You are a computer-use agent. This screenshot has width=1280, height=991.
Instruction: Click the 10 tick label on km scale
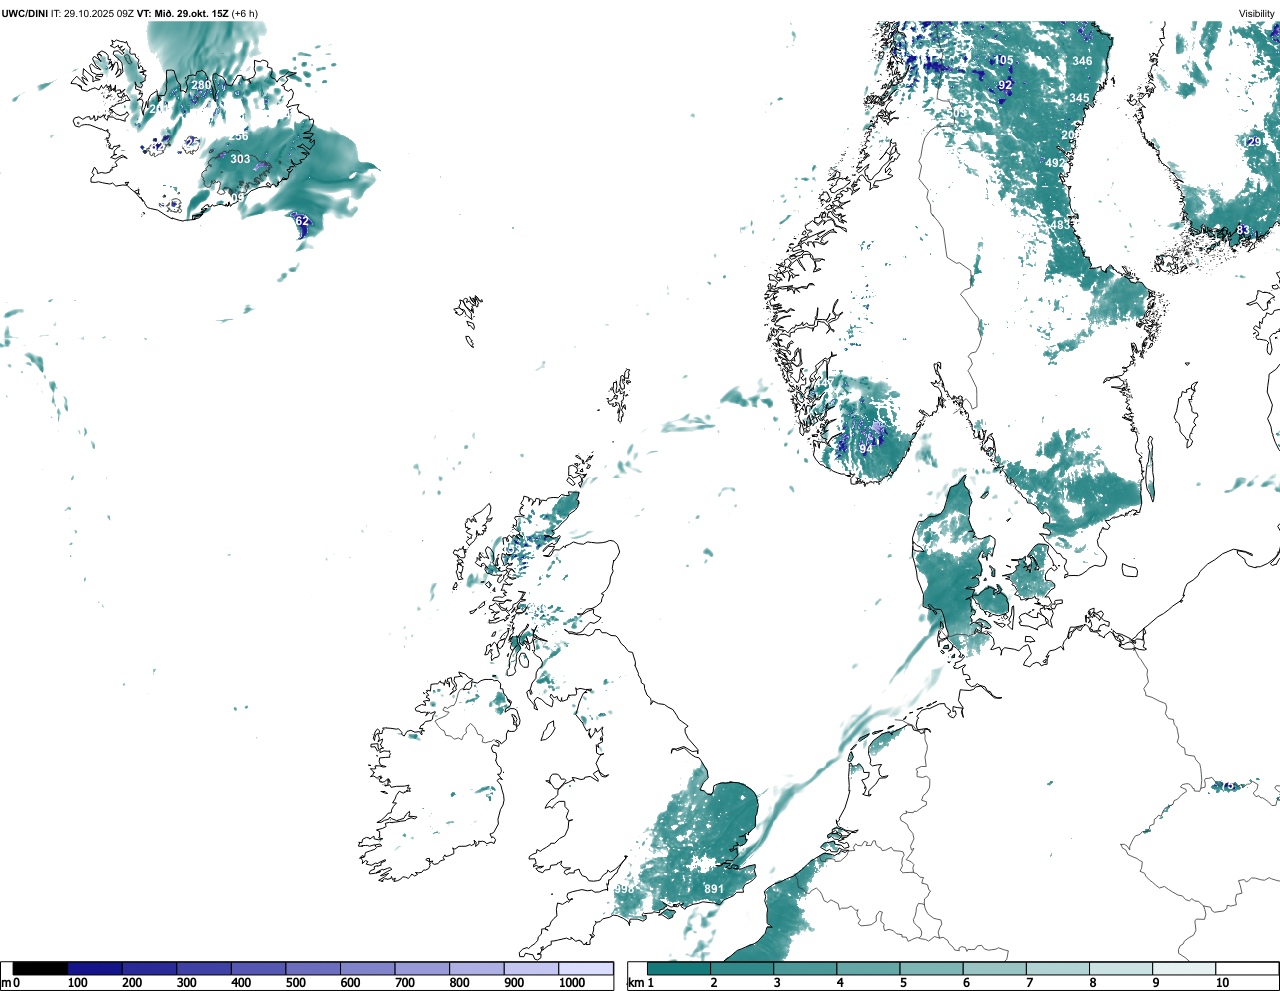point(1222,983)
